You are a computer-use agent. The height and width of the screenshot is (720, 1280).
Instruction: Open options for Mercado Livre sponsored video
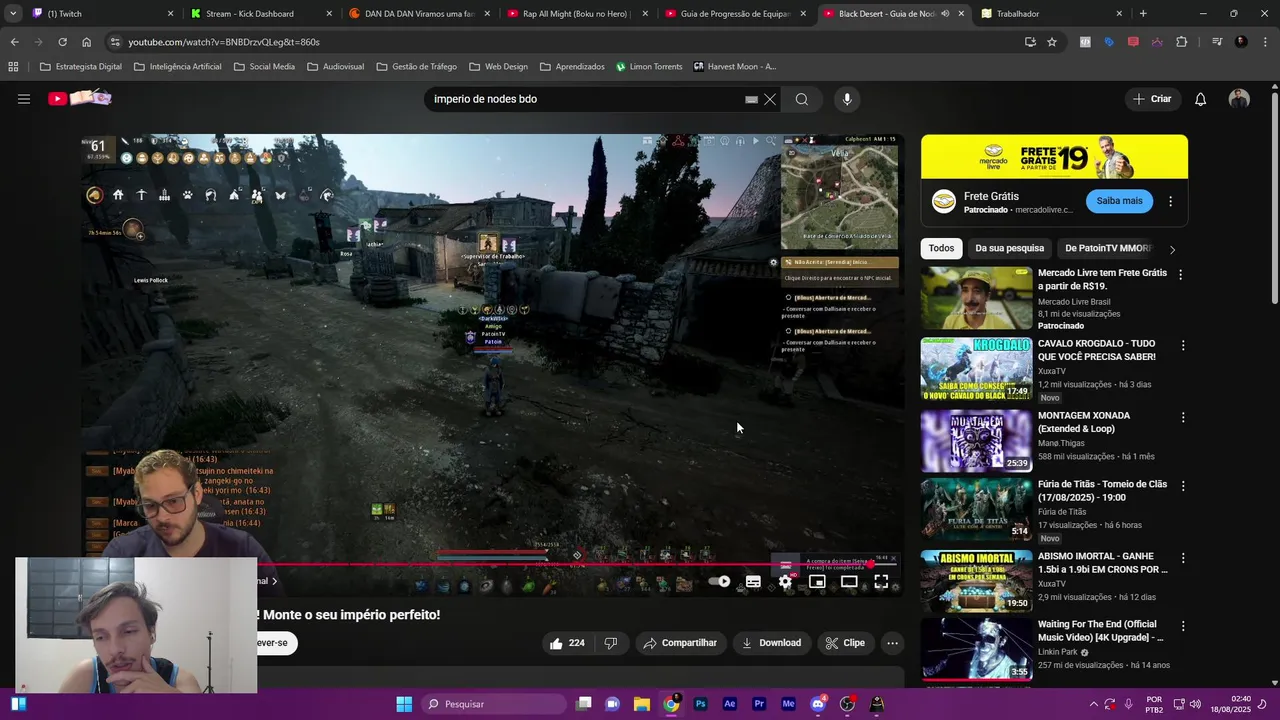pos(1180,274)
